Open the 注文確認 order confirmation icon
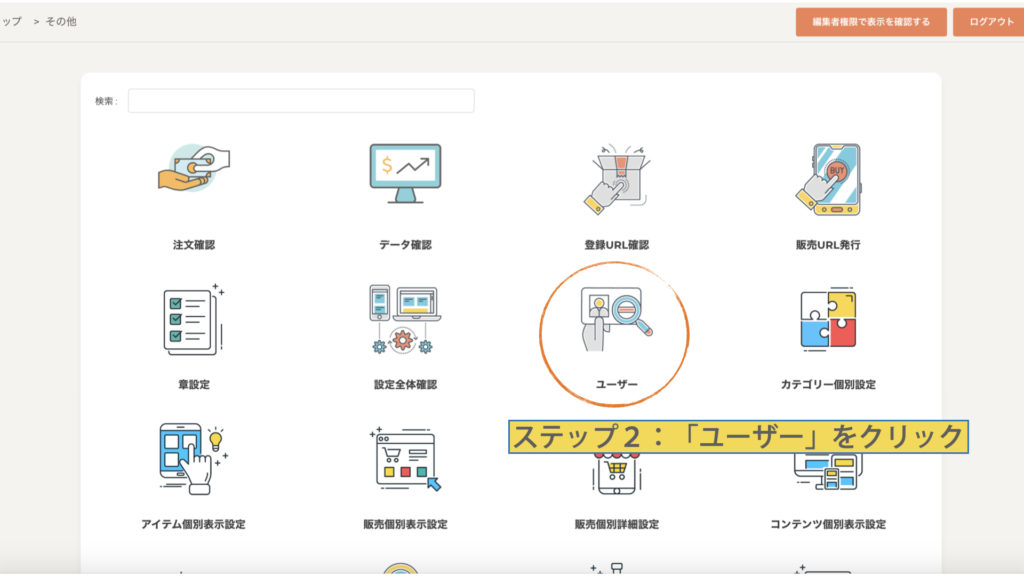This screenshot has width=1024, height=576. click(194, 177)
